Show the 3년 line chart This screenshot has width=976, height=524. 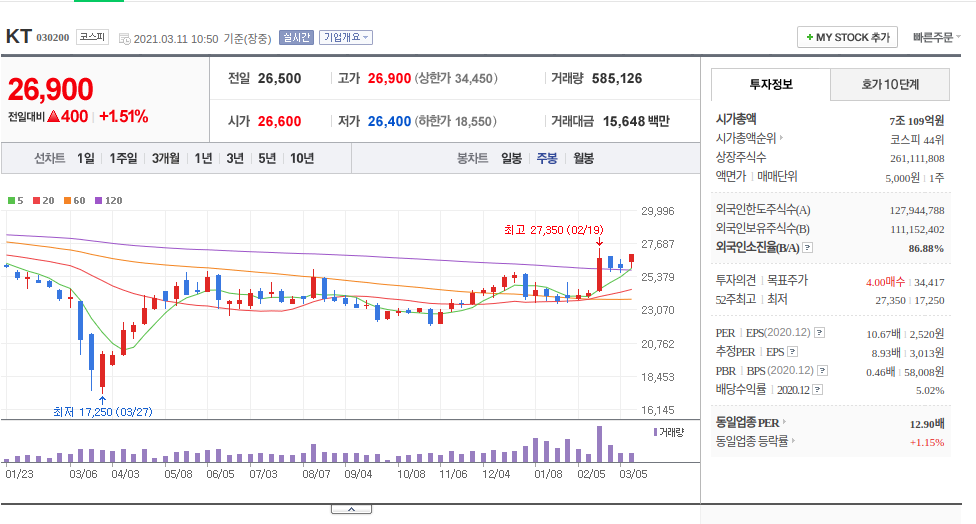[x=235, y=159]
